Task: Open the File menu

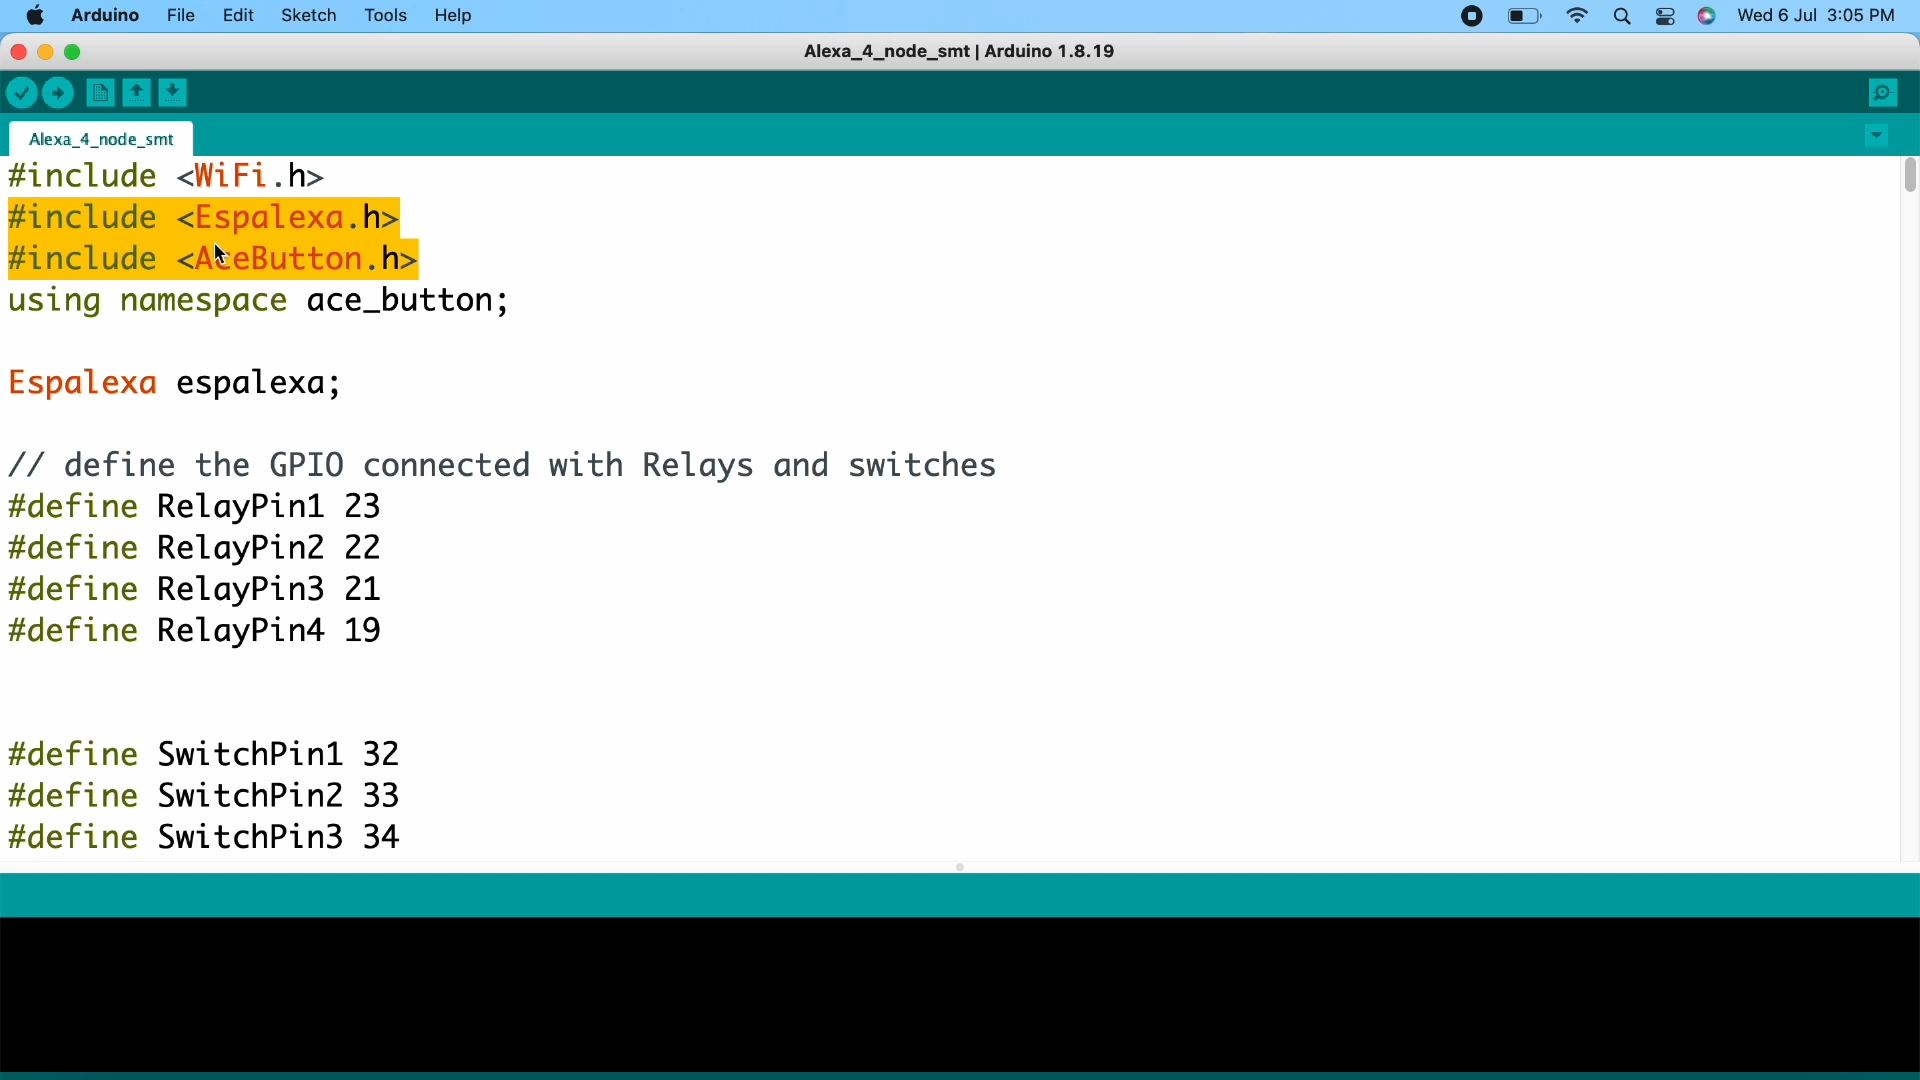Action: 181,16
